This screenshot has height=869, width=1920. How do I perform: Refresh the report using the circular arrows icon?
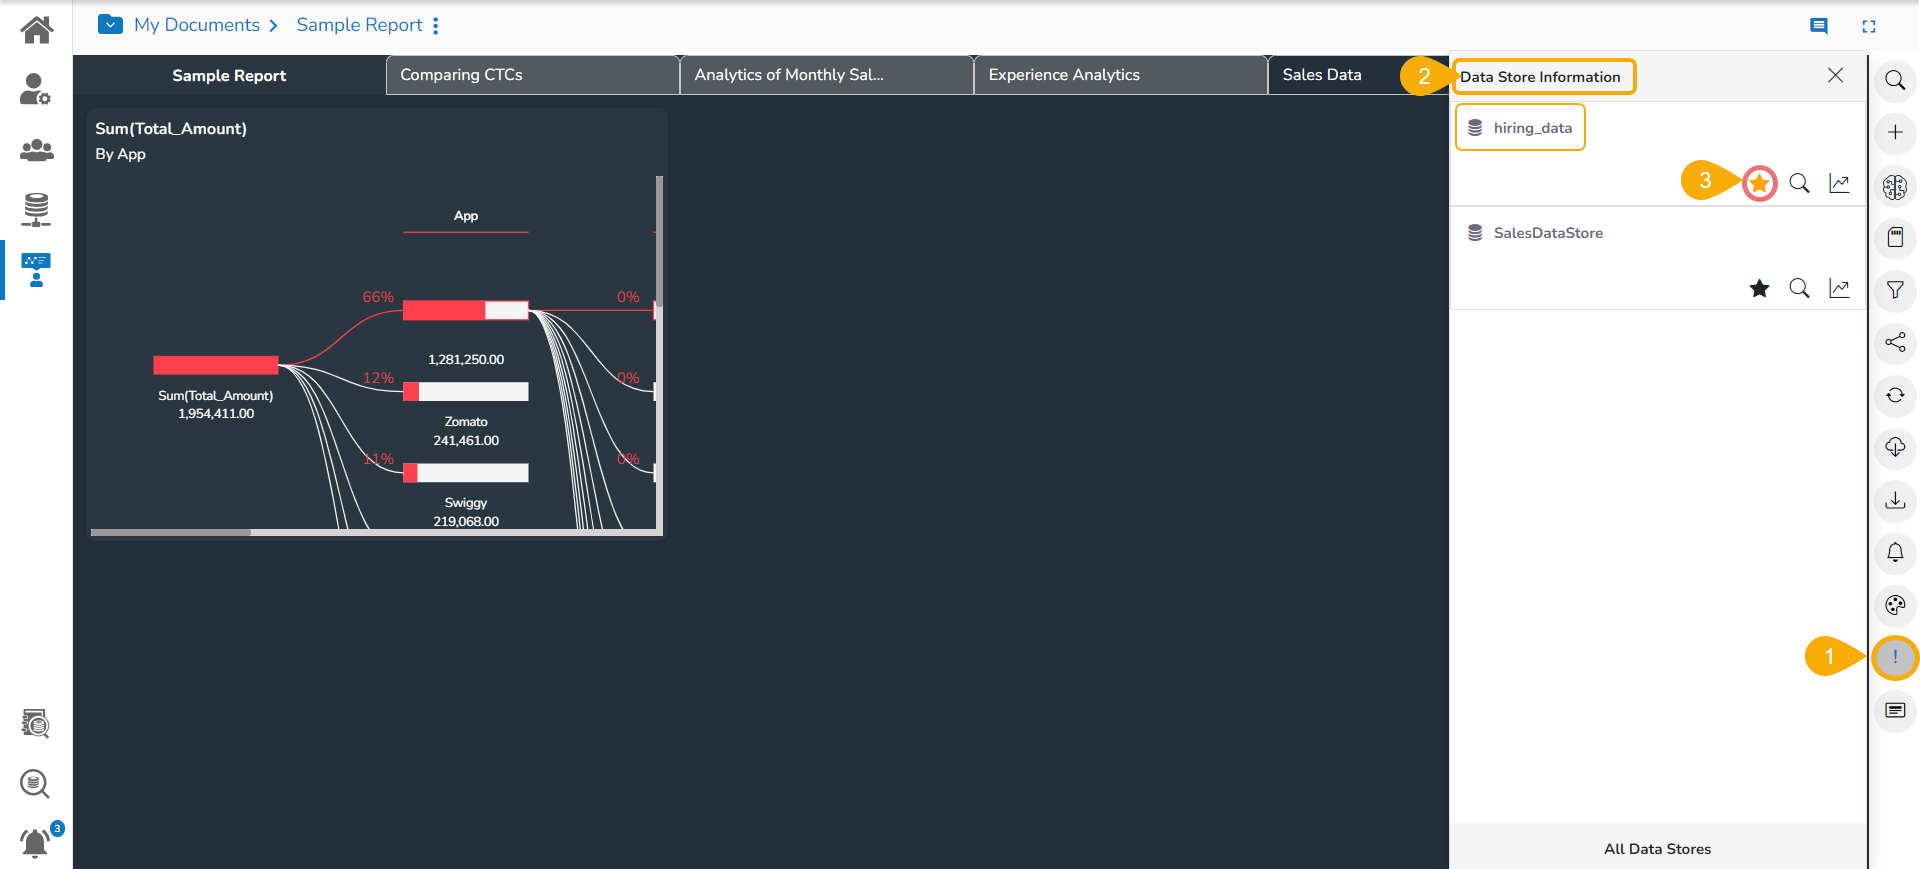[1895, 395]
